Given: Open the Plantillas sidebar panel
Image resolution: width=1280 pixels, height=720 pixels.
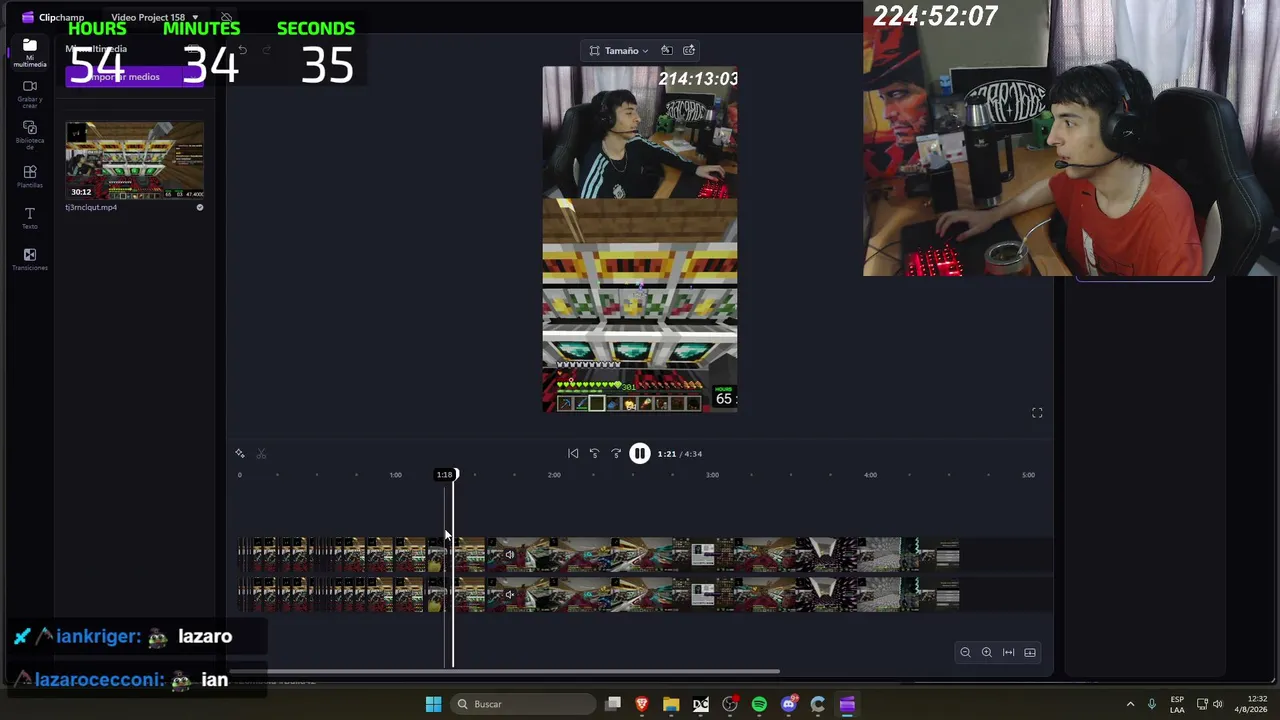Looking at the screenshot, I should coord(30,177).
